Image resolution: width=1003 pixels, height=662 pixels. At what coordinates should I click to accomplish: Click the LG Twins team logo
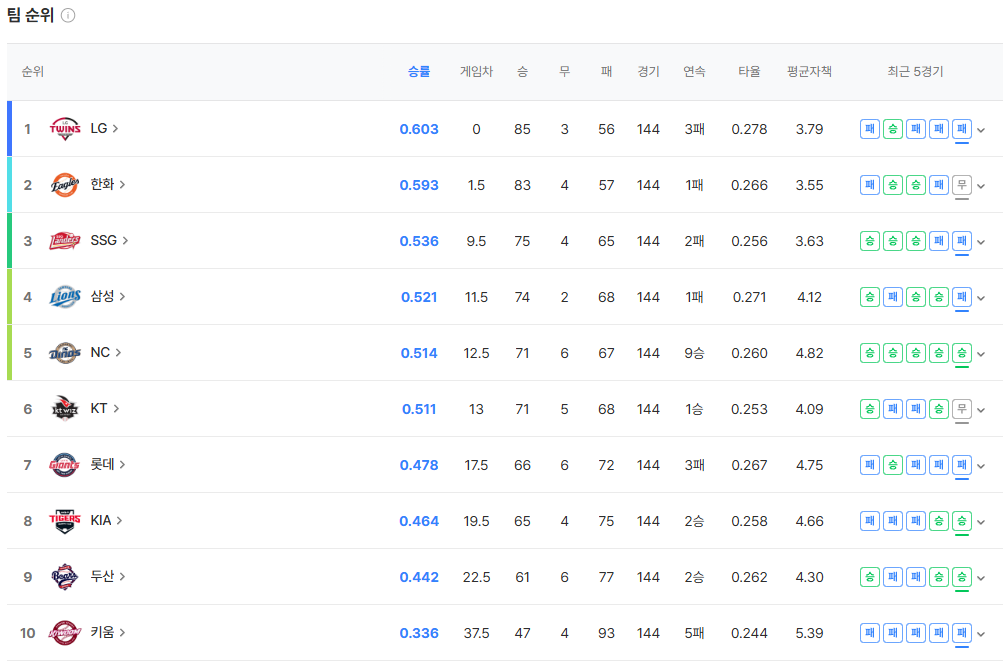65,129
